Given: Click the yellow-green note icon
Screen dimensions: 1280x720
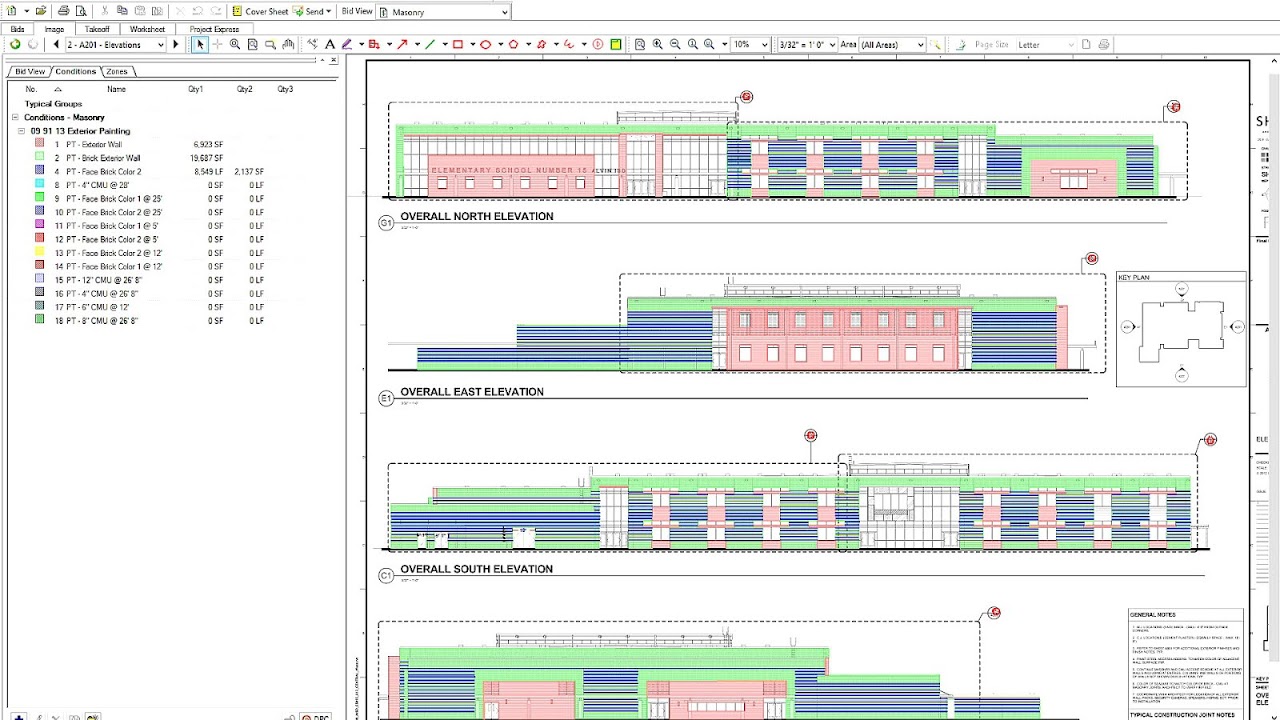Looking at the screenshot, I should pyautogui.click(x=616, y=44).
